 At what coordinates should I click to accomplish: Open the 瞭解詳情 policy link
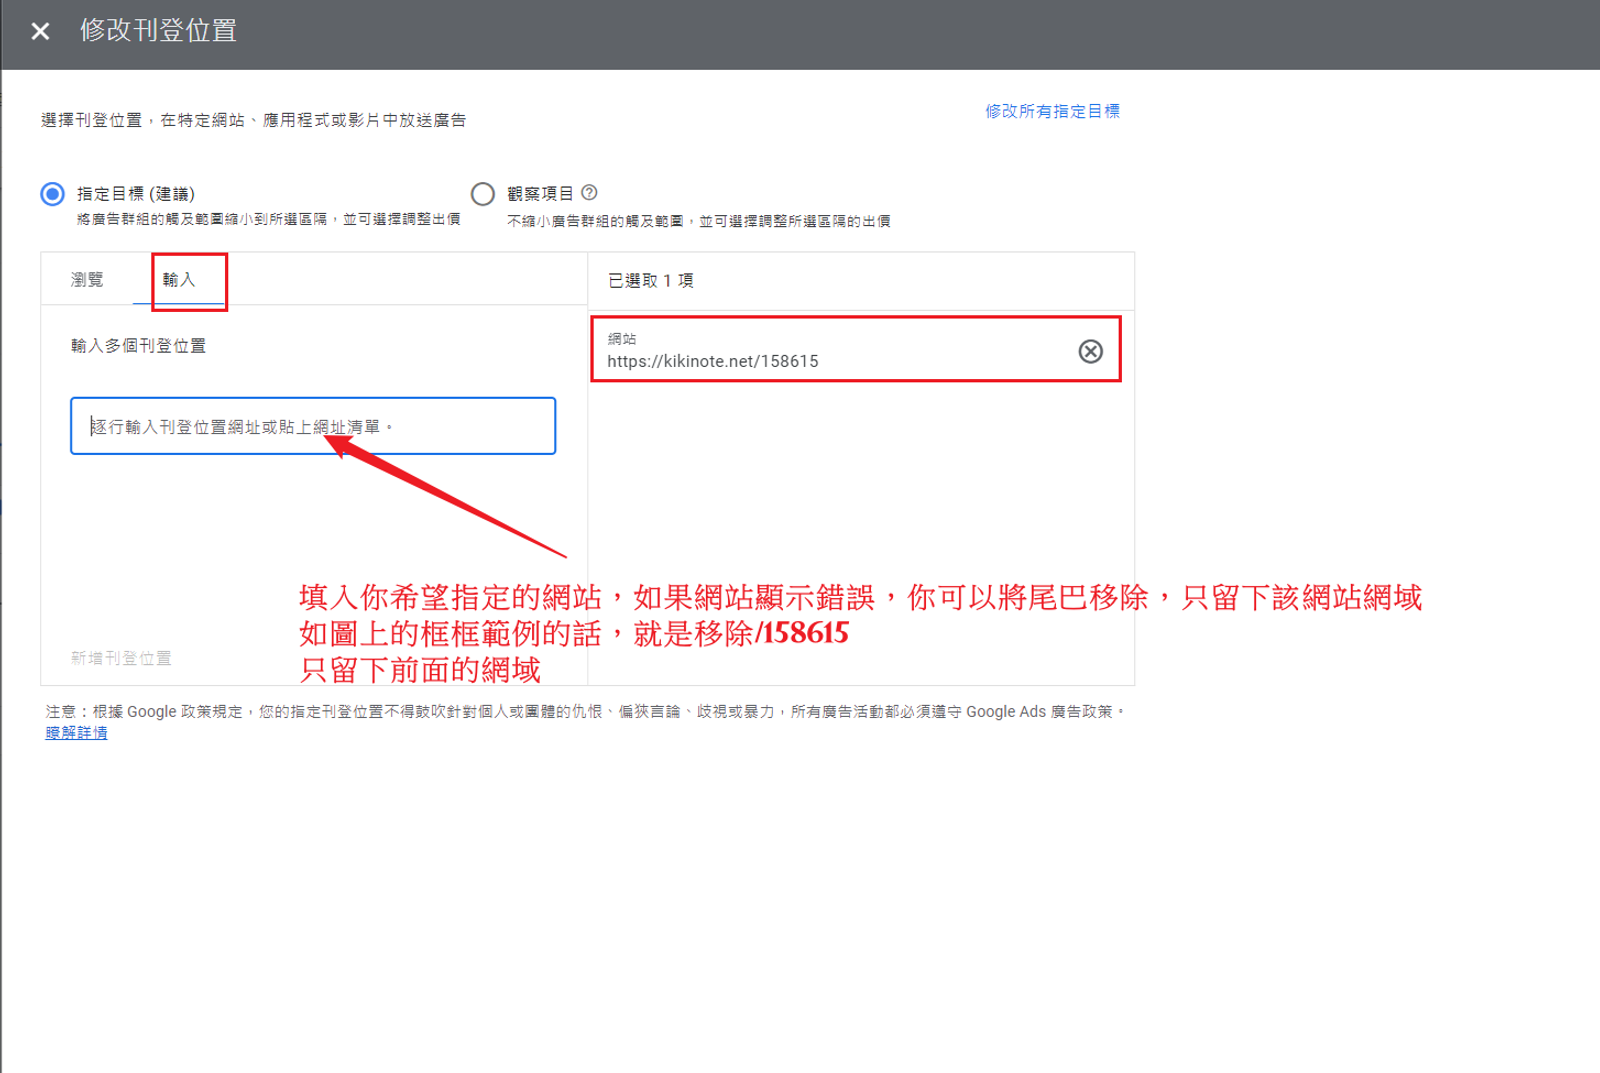[76, 733]
